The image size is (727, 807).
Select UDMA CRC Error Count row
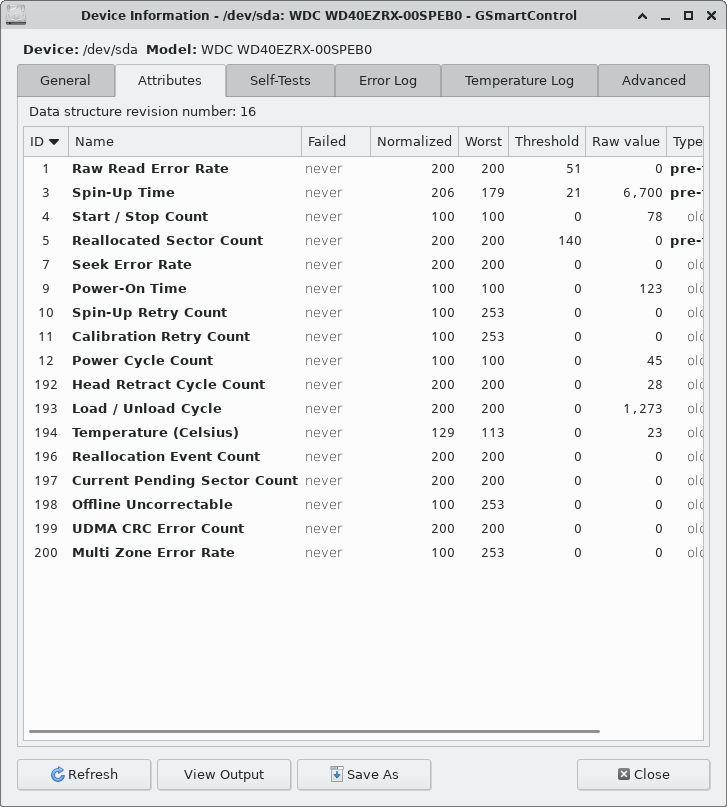coord(363,529)
